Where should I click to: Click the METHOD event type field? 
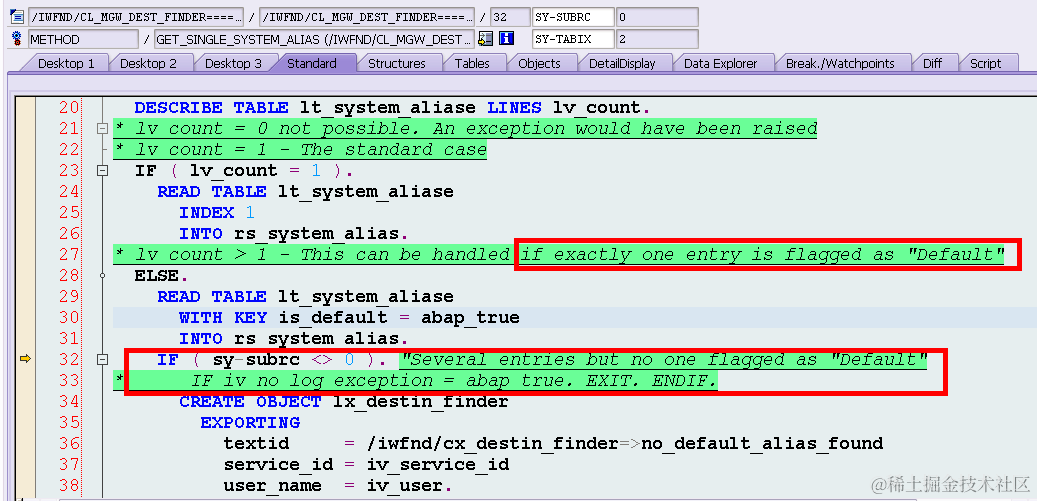(x=83, y=39)
